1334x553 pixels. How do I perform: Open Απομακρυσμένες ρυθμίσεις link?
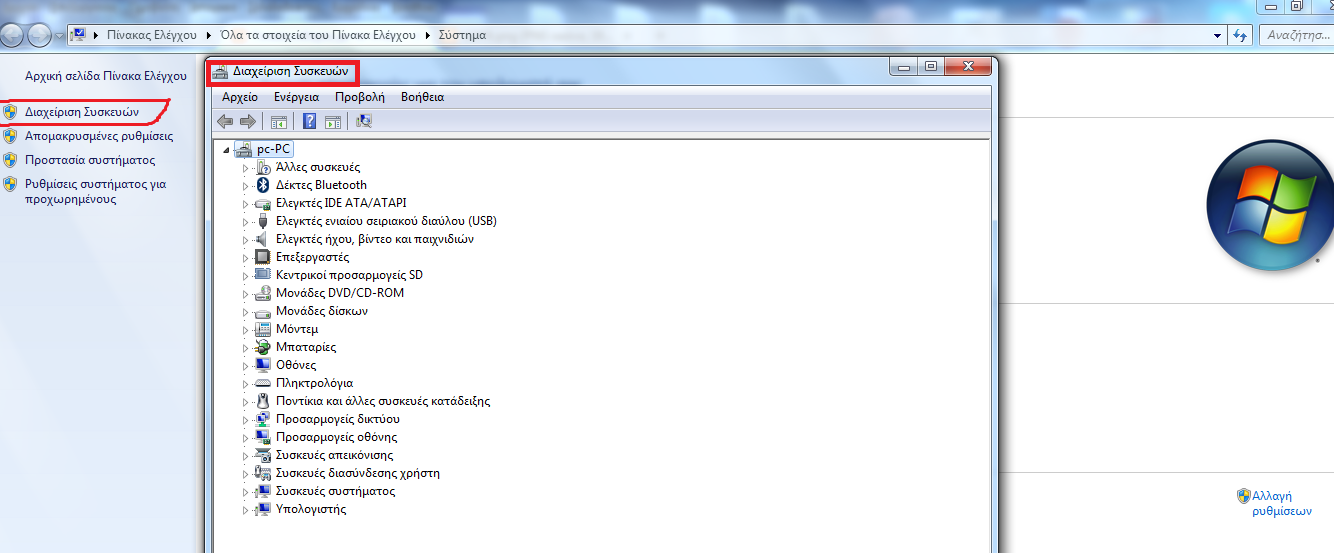99,136
